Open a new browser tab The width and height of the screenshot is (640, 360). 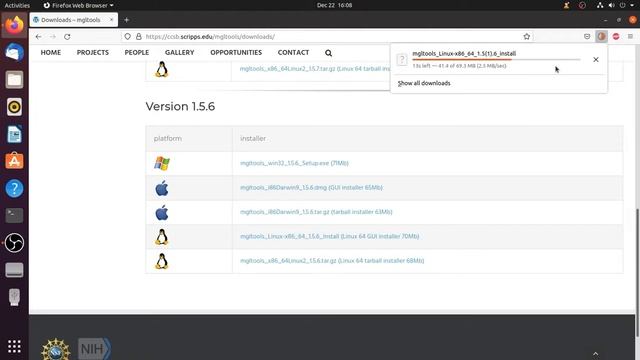pos(127,20)
